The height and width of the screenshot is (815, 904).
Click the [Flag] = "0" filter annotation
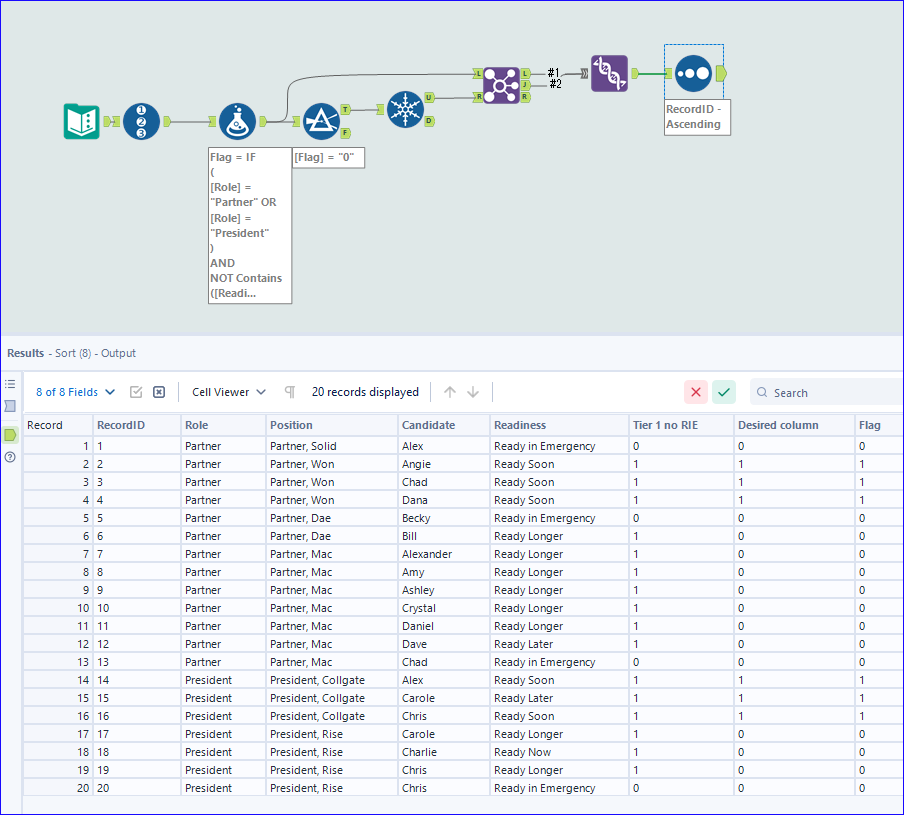point(329,157)
